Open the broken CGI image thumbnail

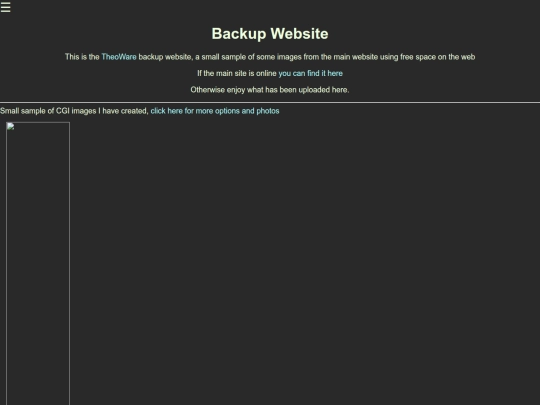click(38, 263)
